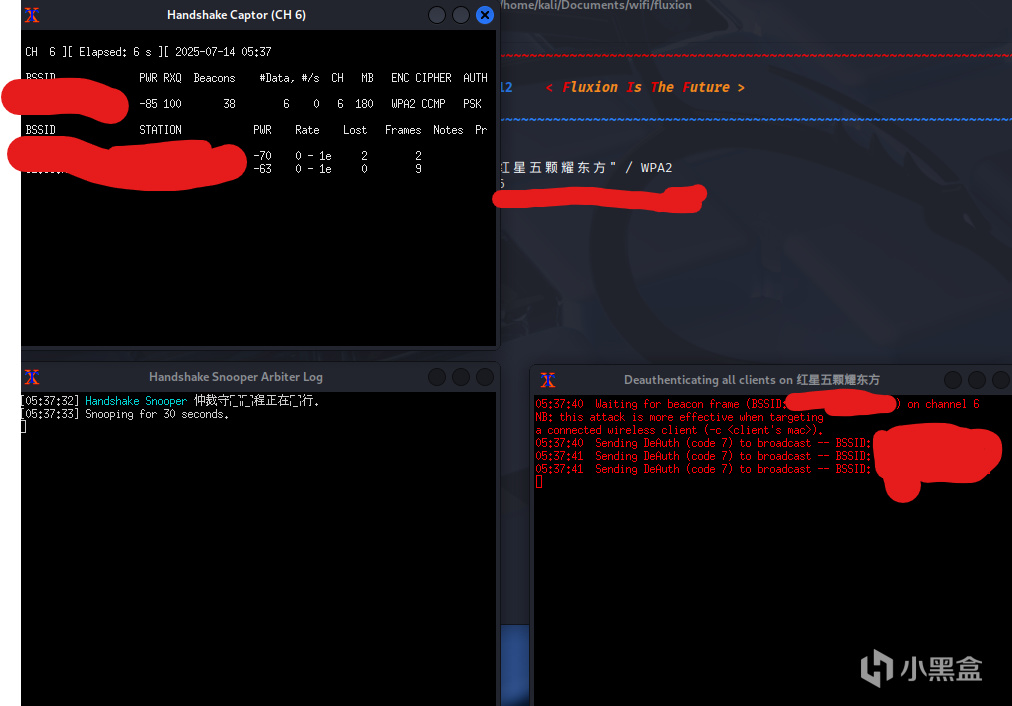Click 'Fluxion Is The Future' banner text
Viewport: 1012px width, 706px height.
point(645,87)
